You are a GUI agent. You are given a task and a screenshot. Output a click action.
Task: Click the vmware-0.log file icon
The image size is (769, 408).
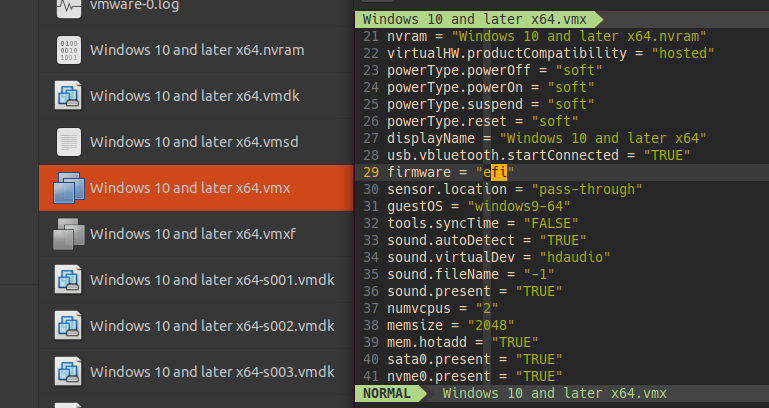point(69,7)
